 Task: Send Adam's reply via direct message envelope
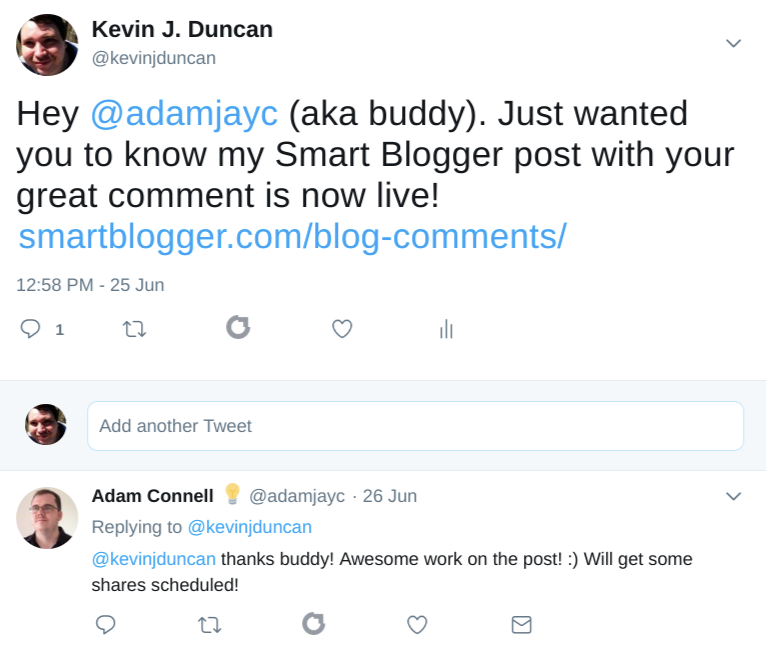(521, 625)
